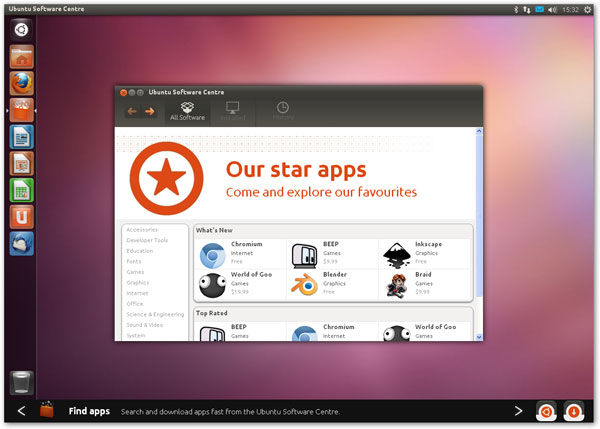Open the Developer Tools category
The height and width of the screenshot is (429, 600).
(147, 240)
